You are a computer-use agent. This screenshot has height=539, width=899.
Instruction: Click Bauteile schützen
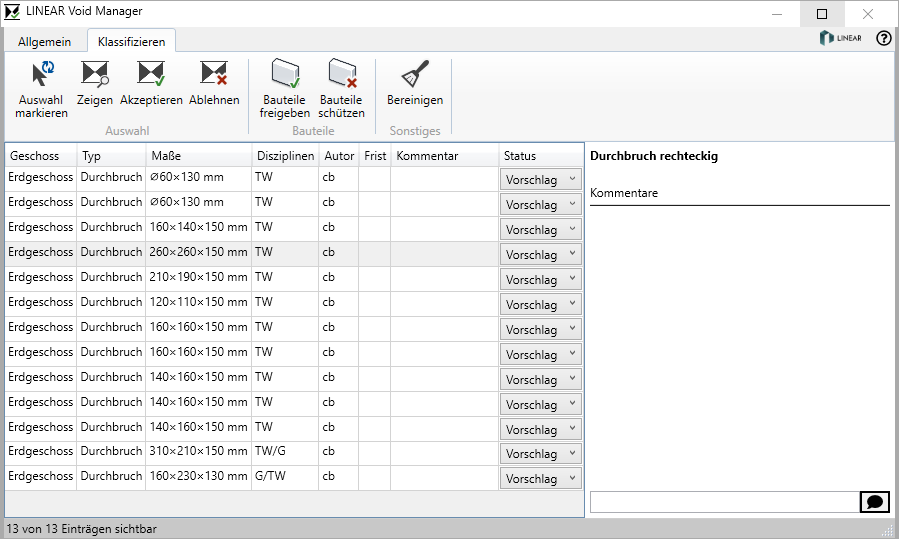[x=341, y=89]
